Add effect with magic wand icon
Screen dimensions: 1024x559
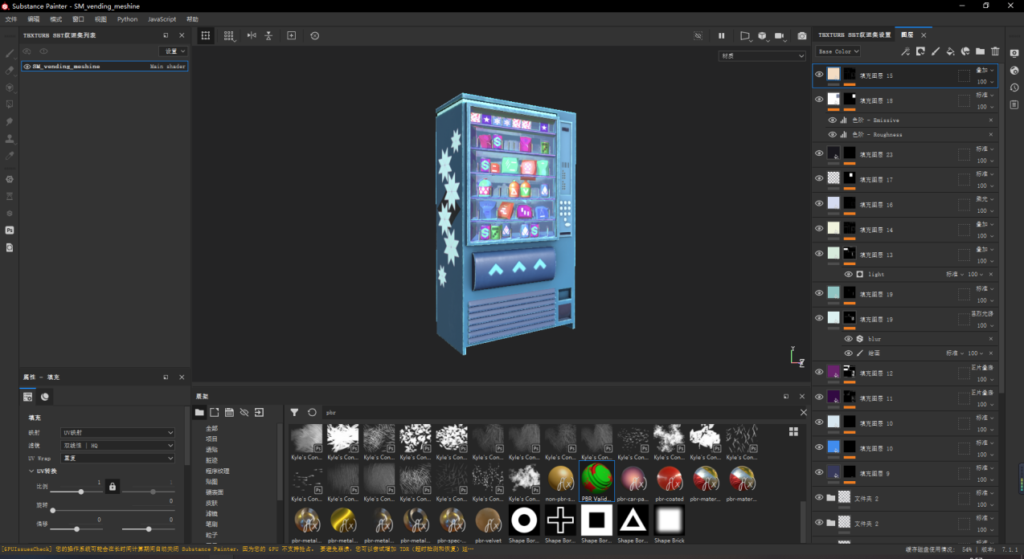click(905, 51)
